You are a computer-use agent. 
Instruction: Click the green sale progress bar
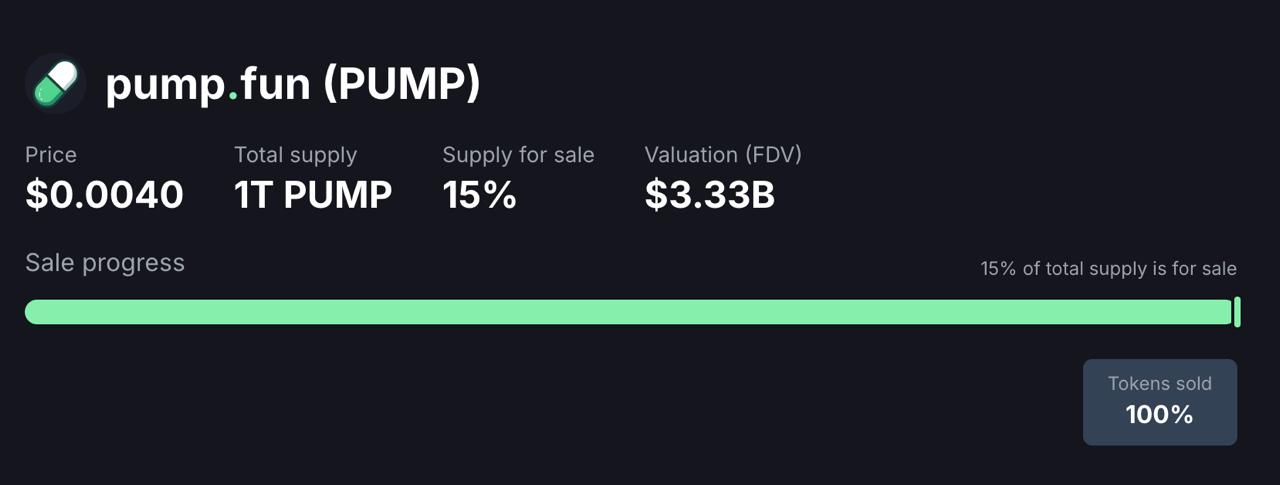pyautogui.click(x=628, y=312)
